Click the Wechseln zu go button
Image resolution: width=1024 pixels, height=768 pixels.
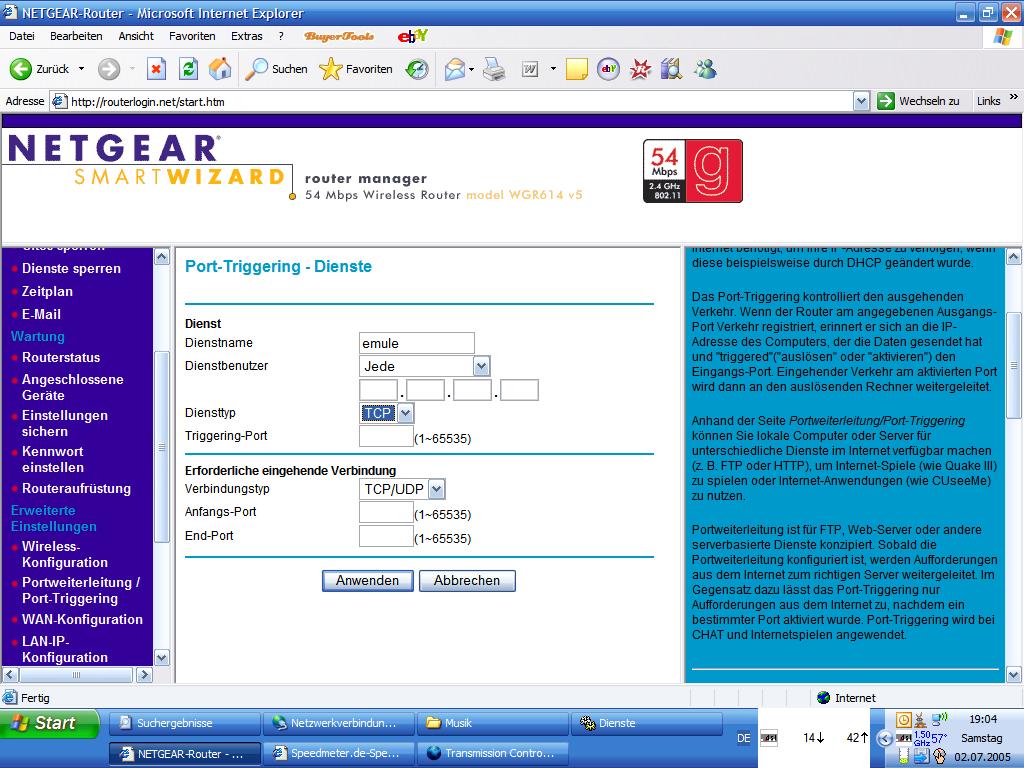coord(918,101)
